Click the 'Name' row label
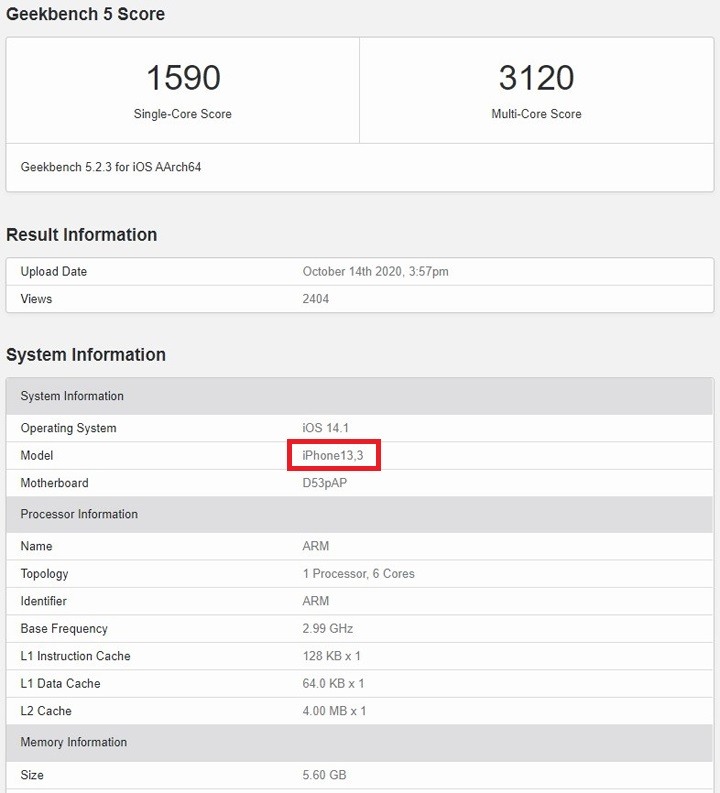The width and height of the screenshot is (720, 793). click(x=36, y=546)
